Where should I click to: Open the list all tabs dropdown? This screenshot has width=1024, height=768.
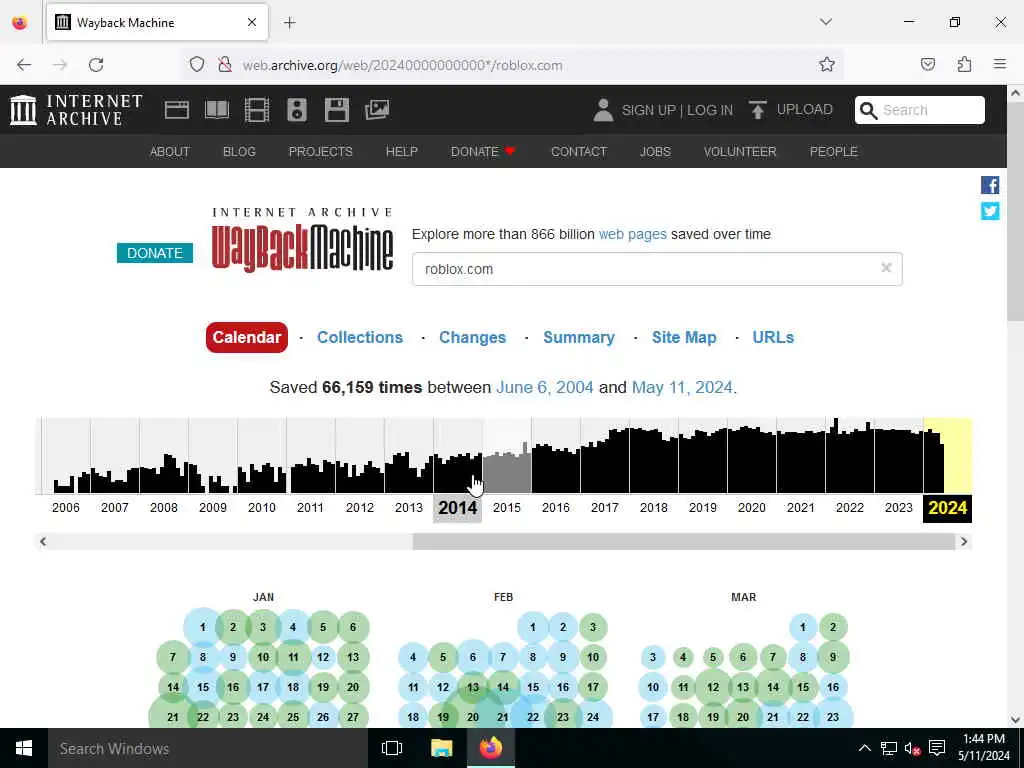click(x=826, y=22)
